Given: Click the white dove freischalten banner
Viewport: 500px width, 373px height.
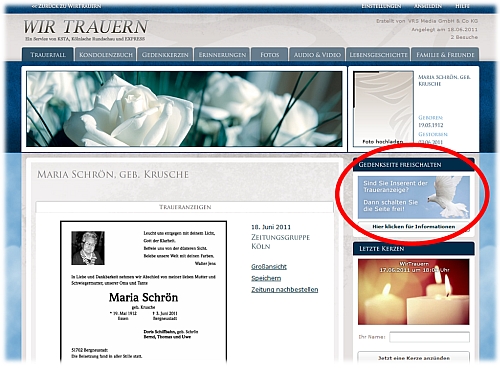Looking at the screenshot, I should pos(414,197).
